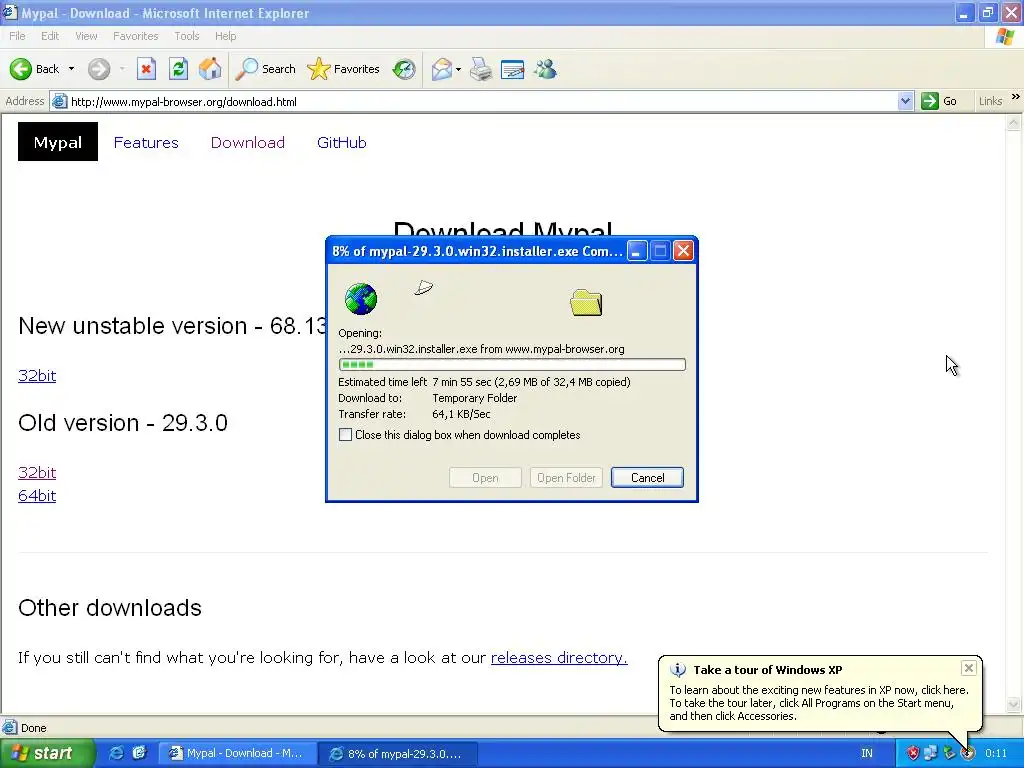Click the Windows flag logo icon

point(1004,37)
